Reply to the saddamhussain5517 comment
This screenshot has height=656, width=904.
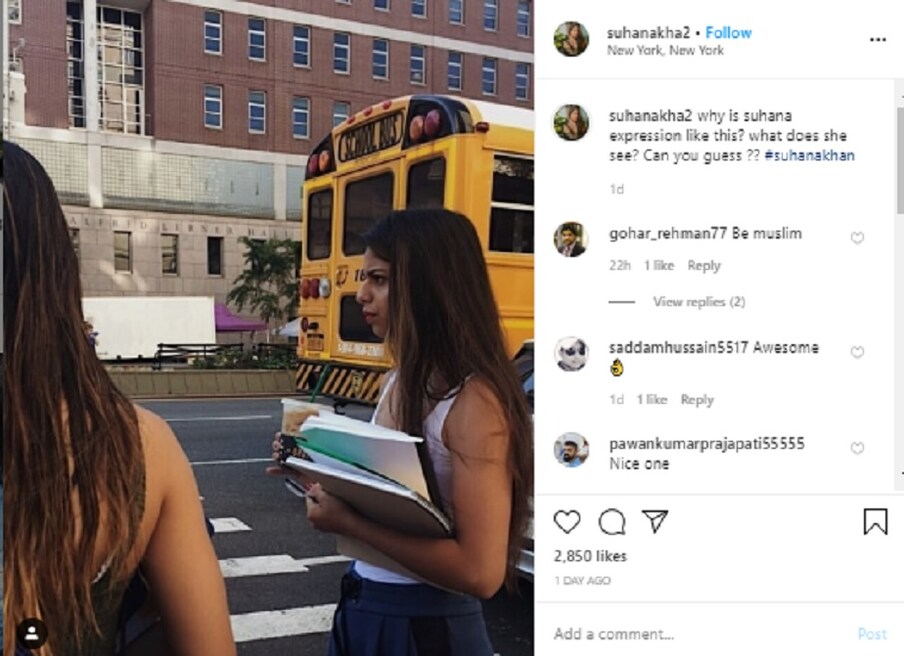[x=697, y=399]
